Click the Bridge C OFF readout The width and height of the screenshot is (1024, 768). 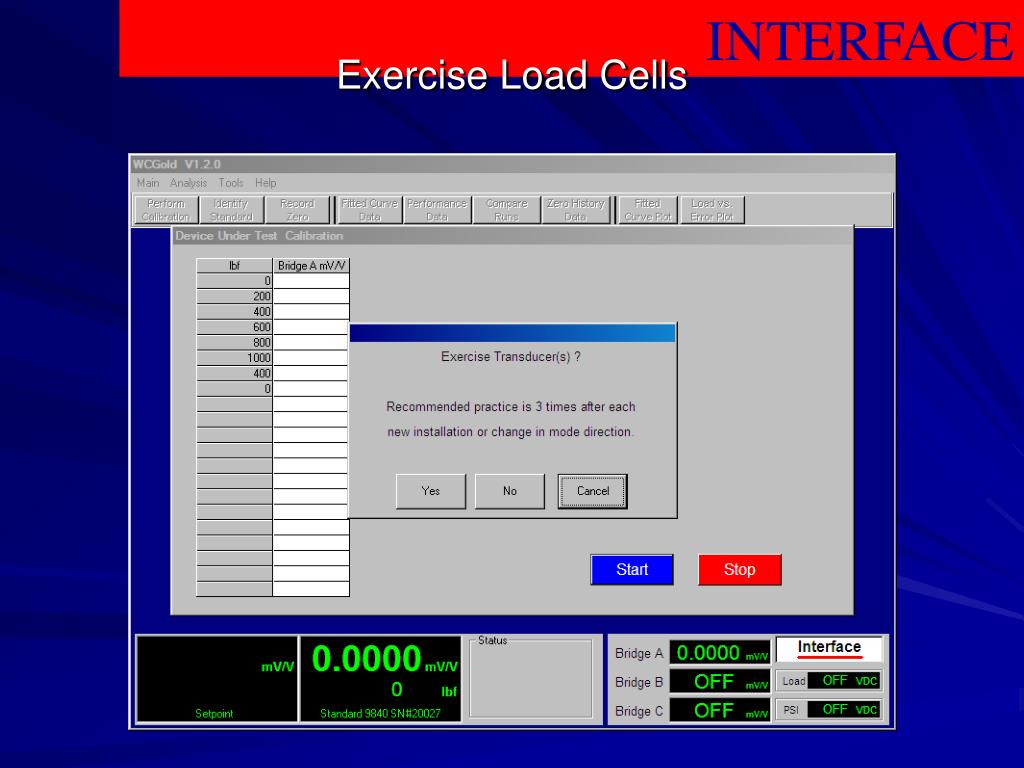pos(720,711)
